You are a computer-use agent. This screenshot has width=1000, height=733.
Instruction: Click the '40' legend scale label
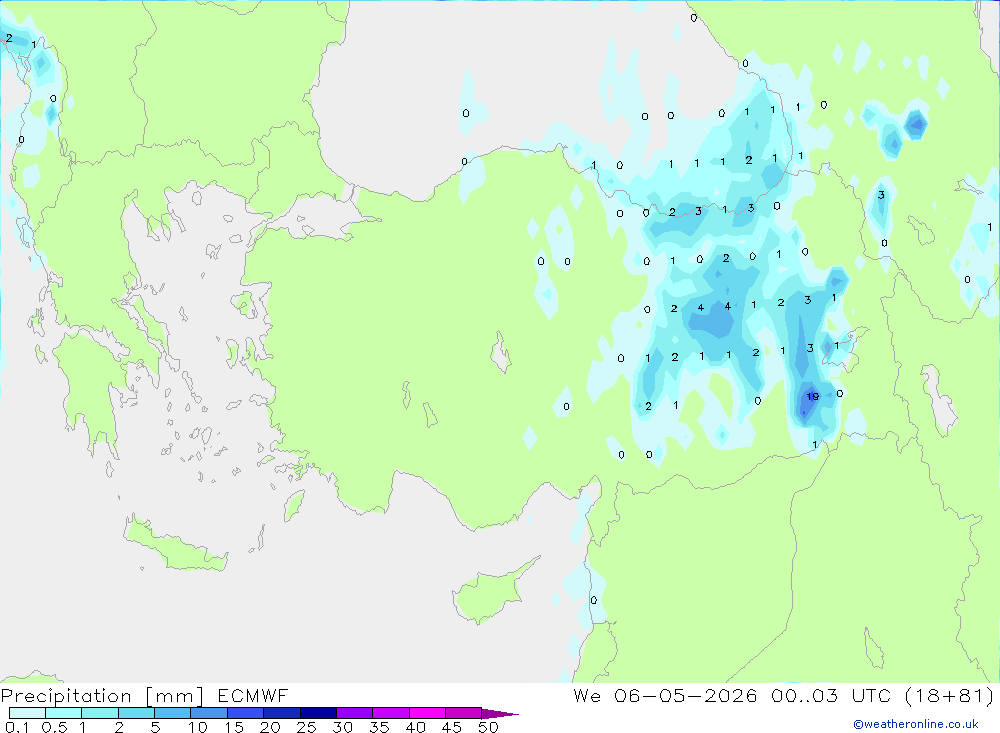coord(416,727)
